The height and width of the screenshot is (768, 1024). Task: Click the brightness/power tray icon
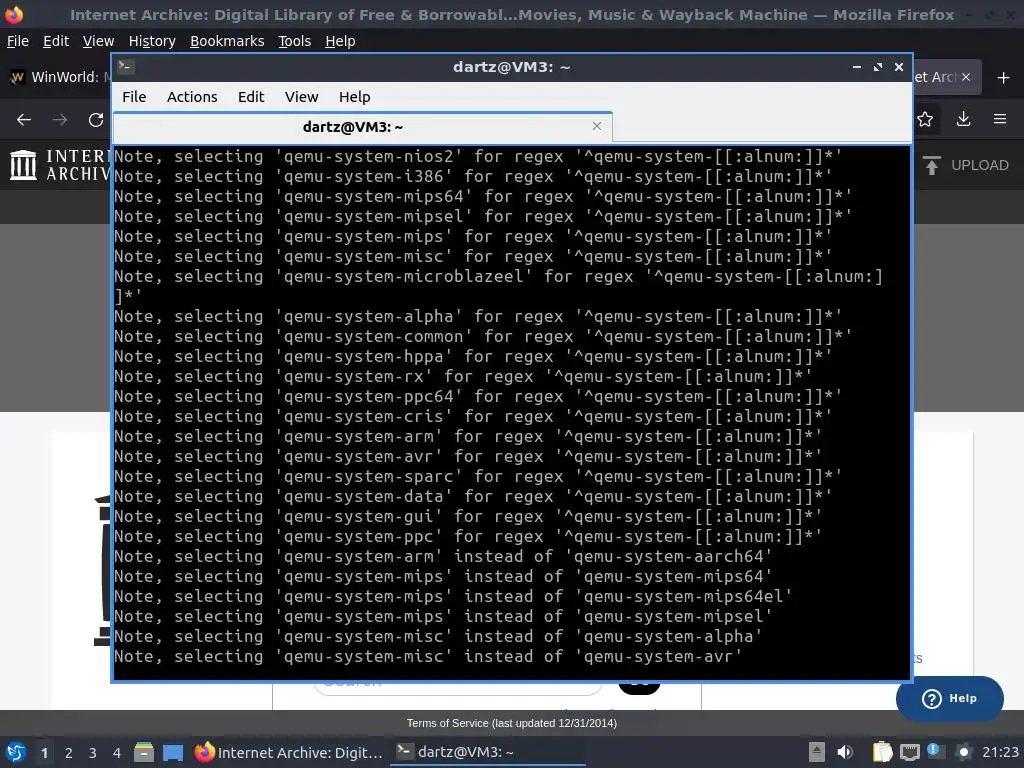tap(963, 752)
